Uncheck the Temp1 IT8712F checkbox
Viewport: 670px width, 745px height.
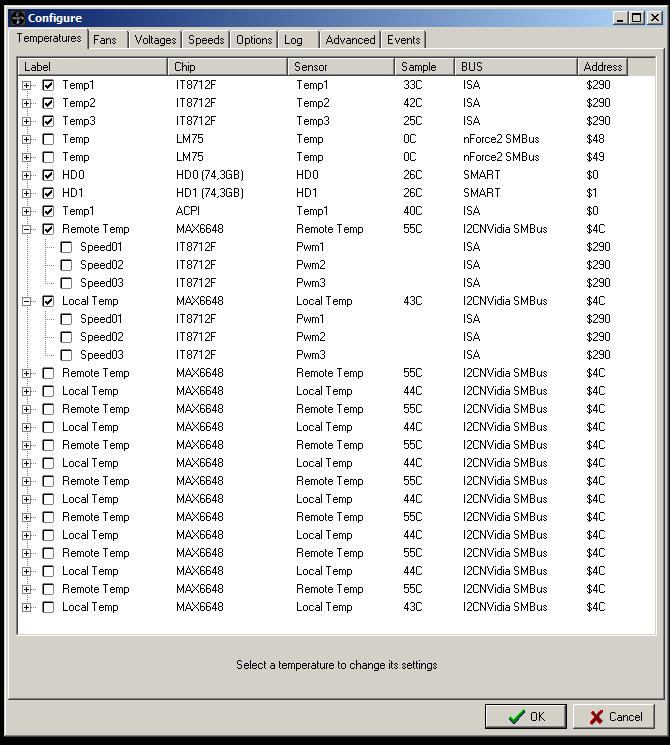coord(48,86)
